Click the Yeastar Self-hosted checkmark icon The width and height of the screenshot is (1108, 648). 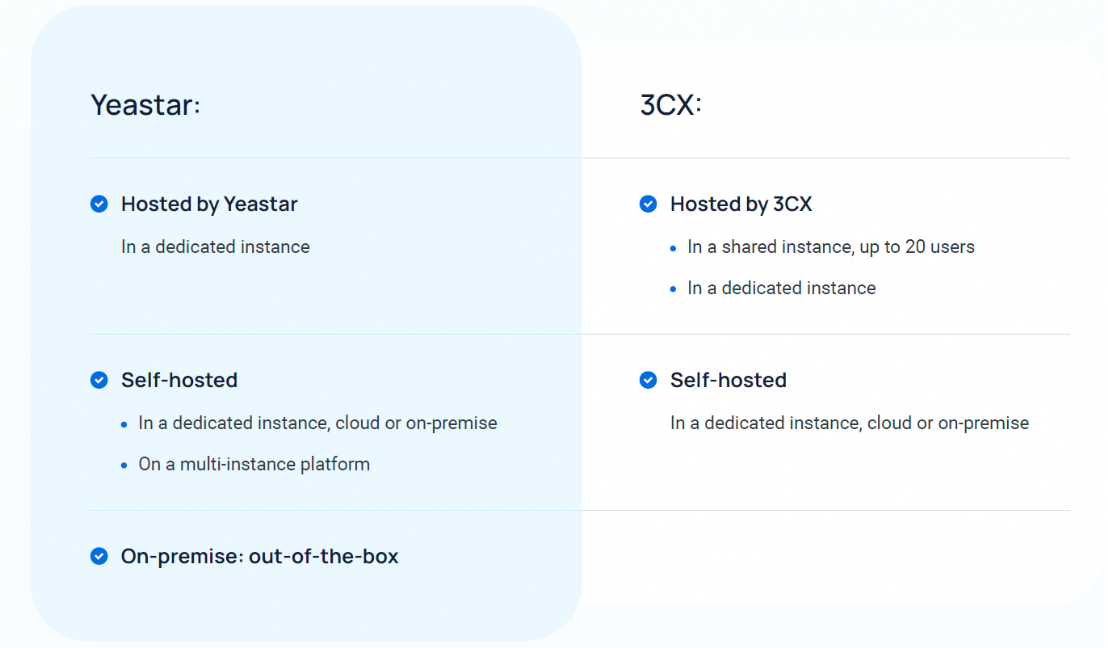click(99, 380)
